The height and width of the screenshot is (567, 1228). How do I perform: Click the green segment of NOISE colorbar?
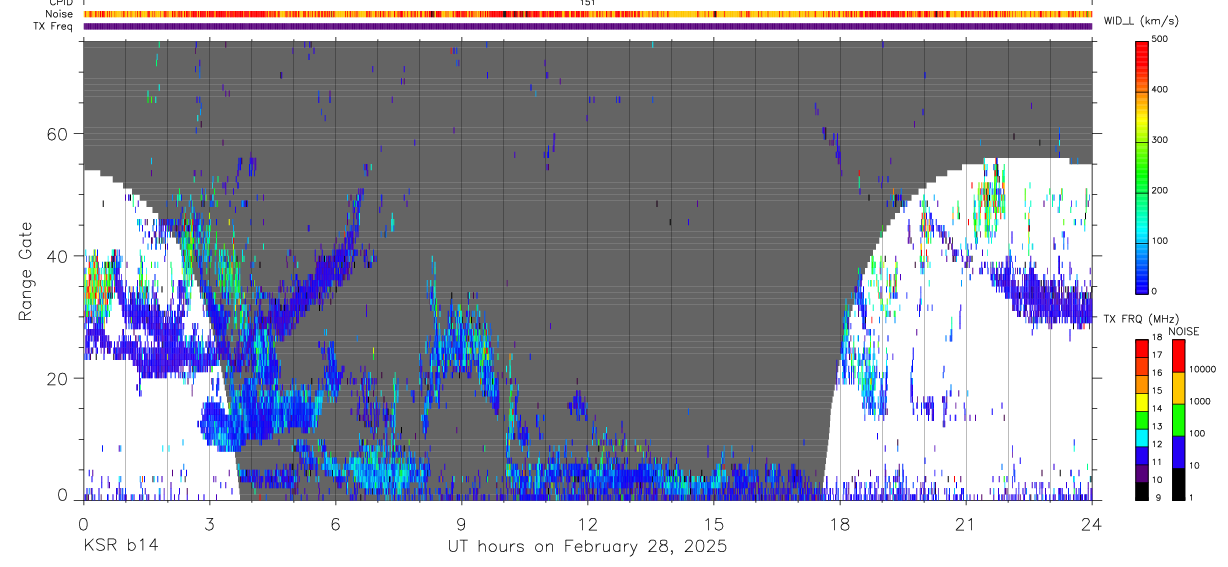[1179, 420]
